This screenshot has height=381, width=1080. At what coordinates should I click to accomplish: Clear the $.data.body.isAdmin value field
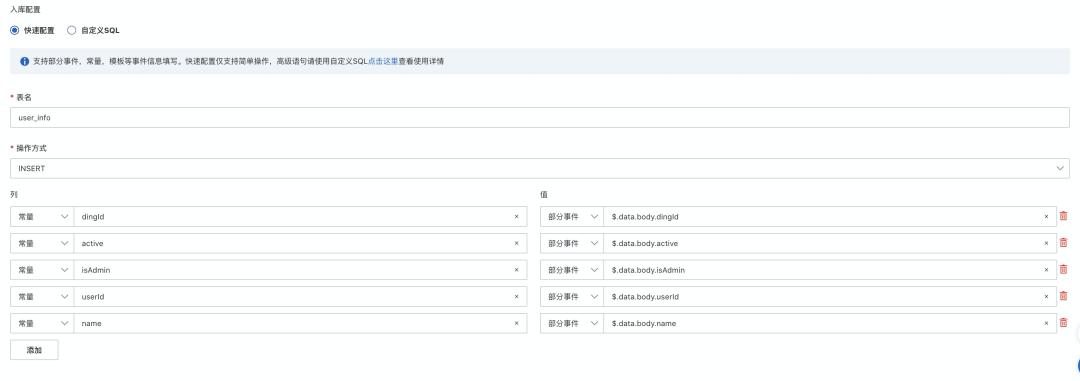coord(1046,270)
